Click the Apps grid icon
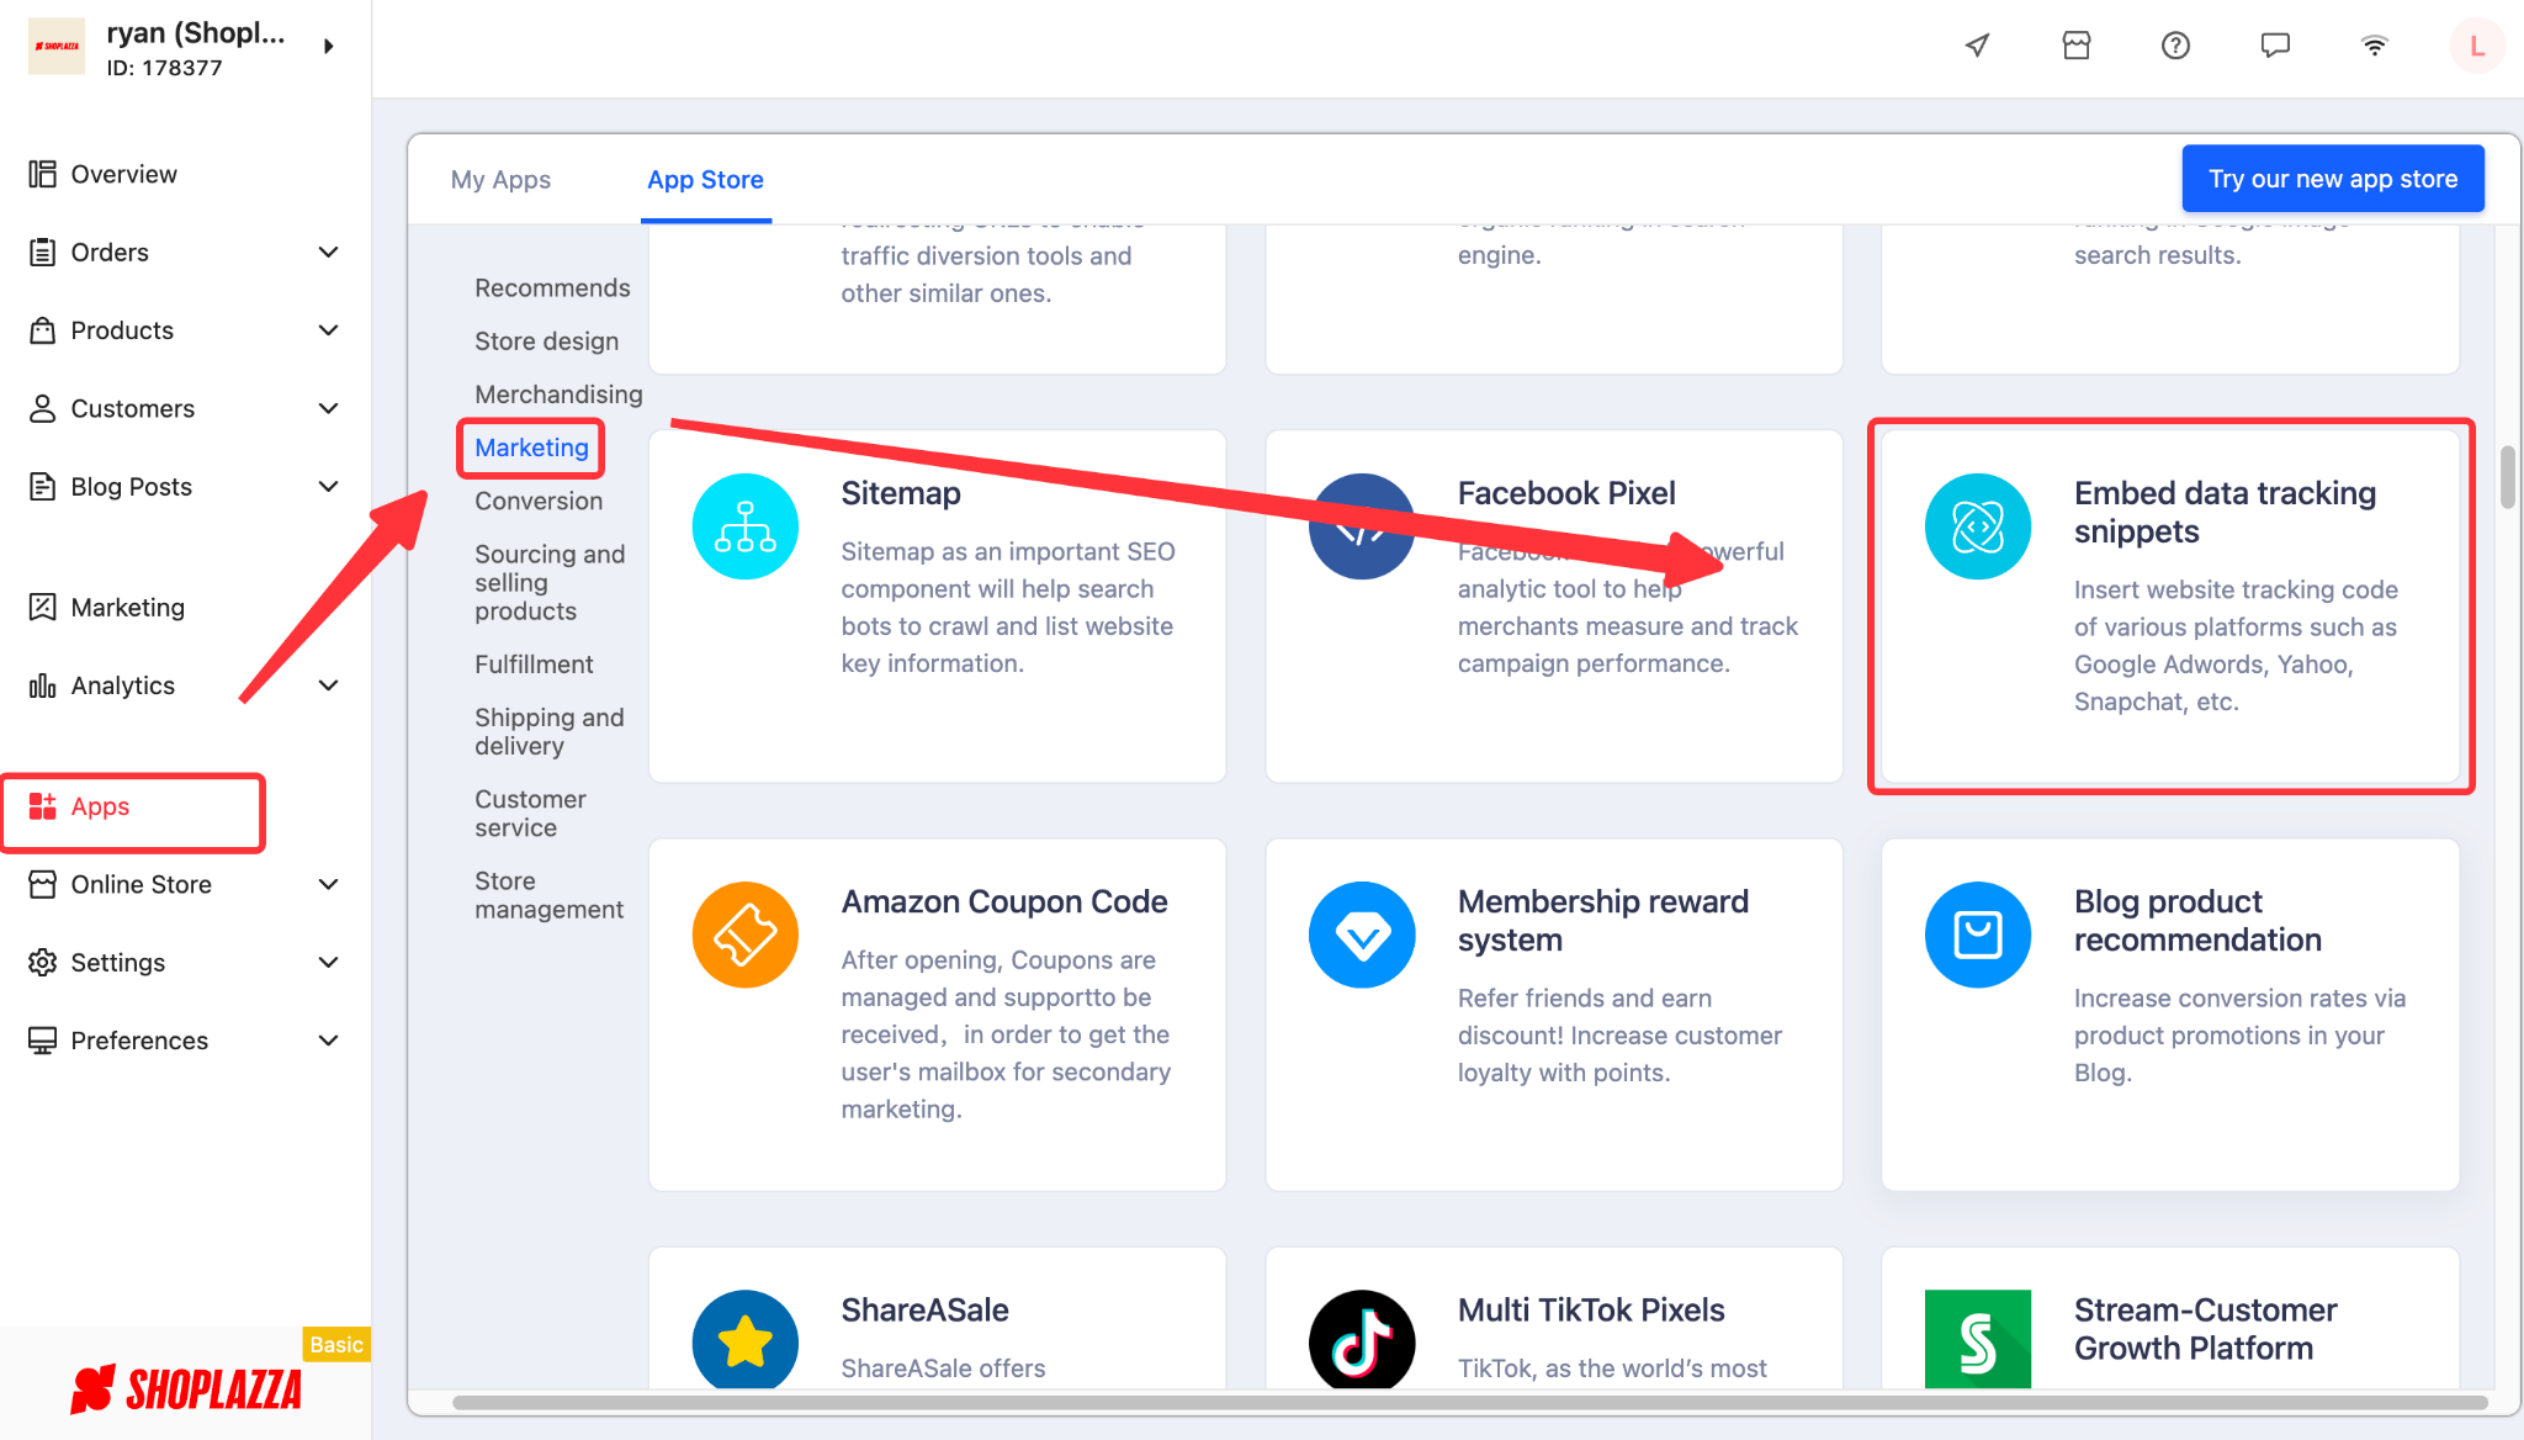2524x1440 pixels. click(x=42, y=806)
